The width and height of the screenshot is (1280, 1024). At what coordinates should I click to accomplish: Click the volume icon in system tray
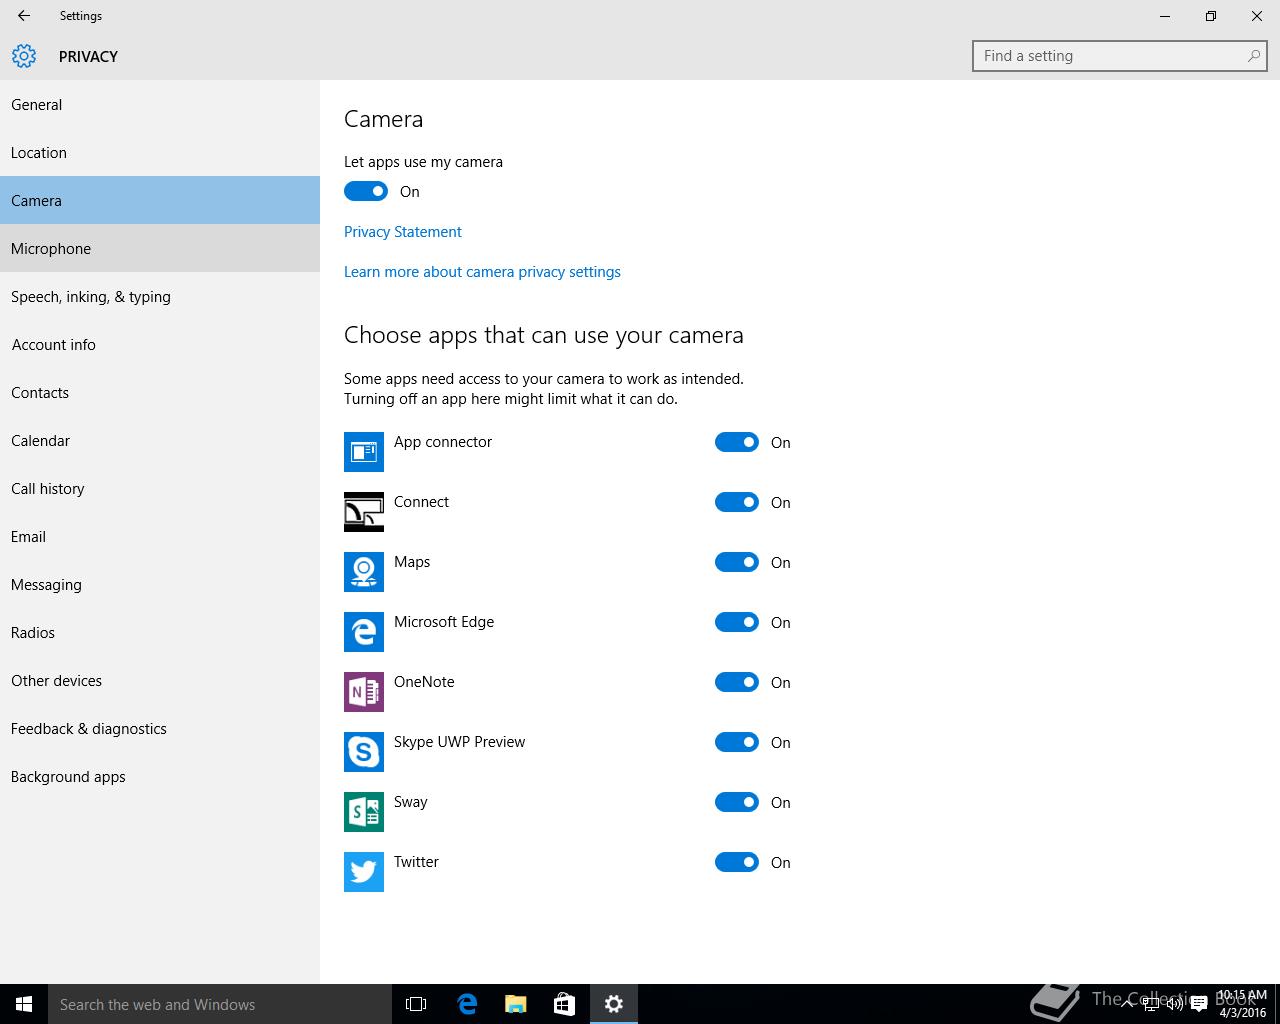click(1175, 1004)
